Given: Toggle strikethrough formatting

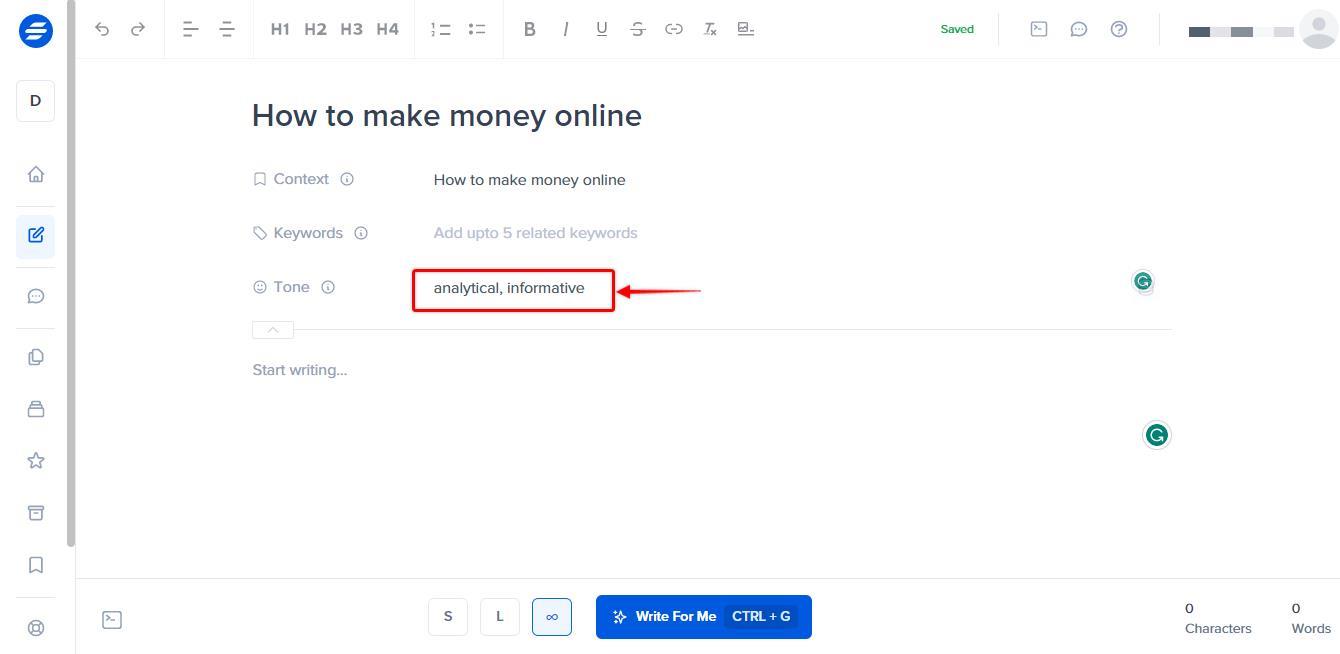Looking at the screenshot, I should click(638, 29).
